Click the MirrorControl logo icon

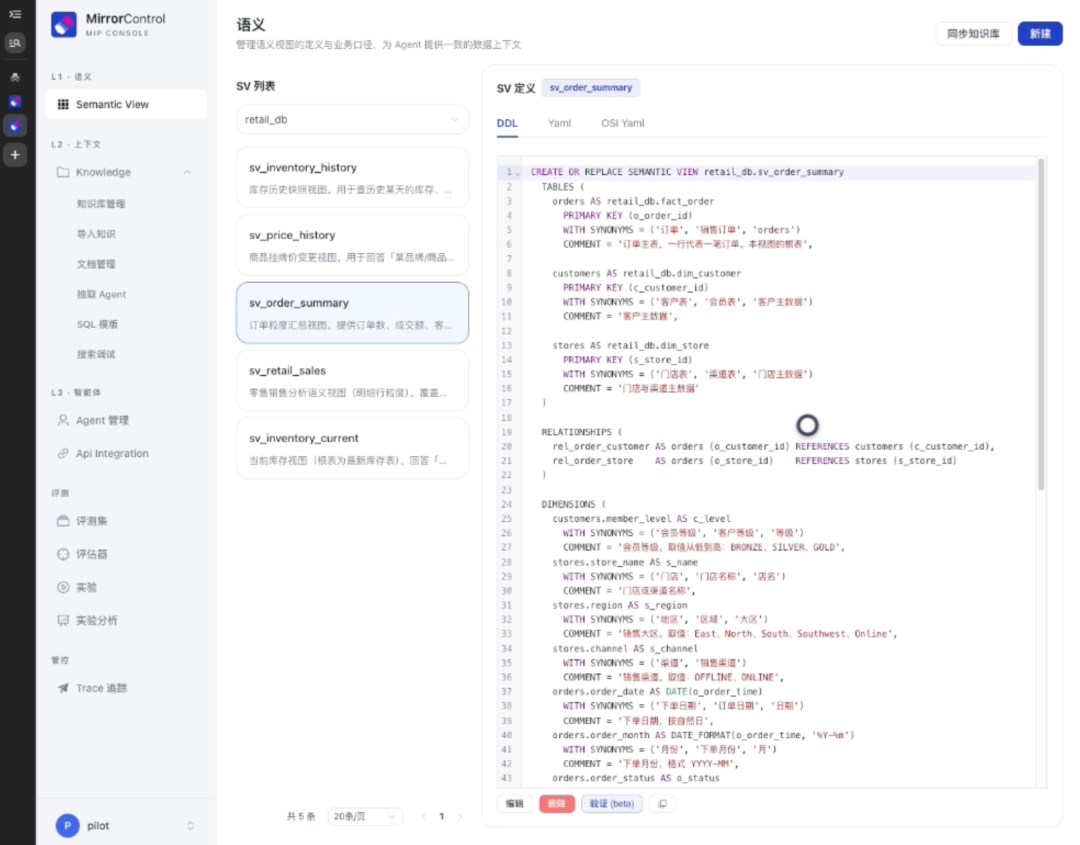point(64,25)
